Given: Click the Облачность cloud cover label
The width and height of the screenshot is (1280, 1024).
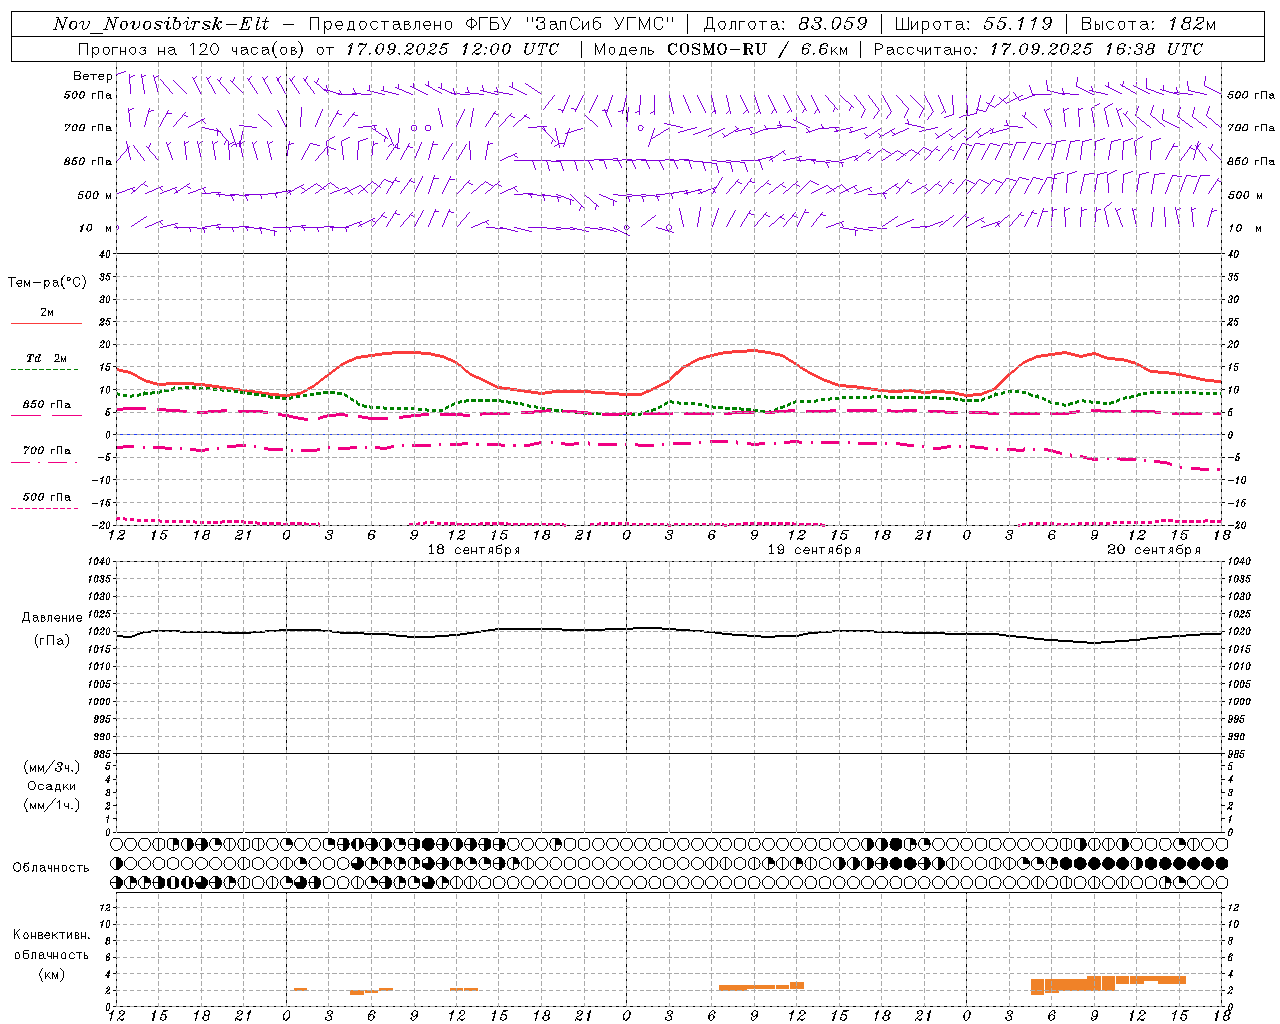Looking at the screenshot, I should 51,868.
